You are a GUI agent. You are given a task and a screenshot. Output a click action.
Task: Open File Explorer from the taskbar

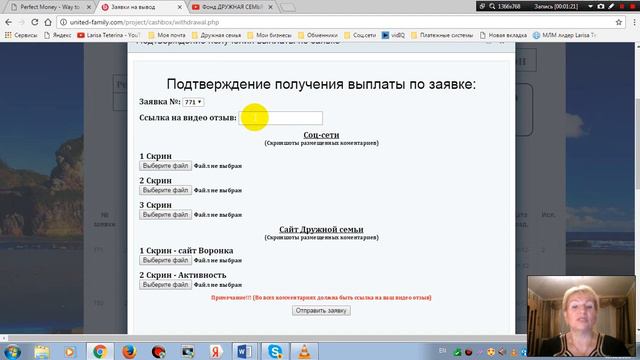pyautogui.click(x=42, y=351)
